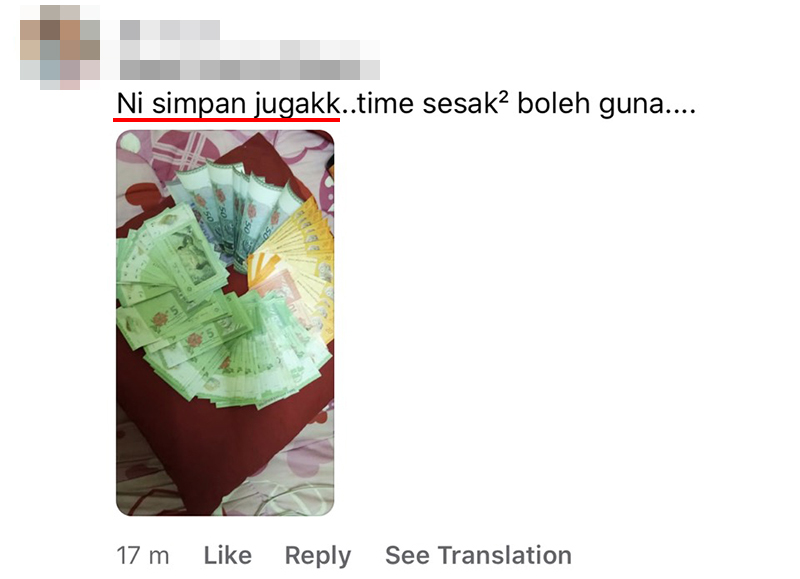
Task: Reply to the comment
Action: pos(318,556)
